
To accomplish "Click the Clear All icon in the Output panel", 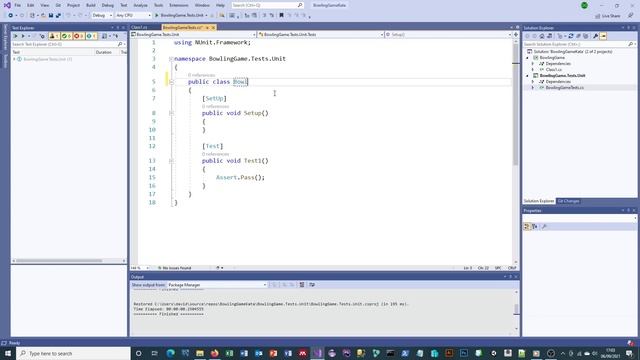I will tap(302, 285).
